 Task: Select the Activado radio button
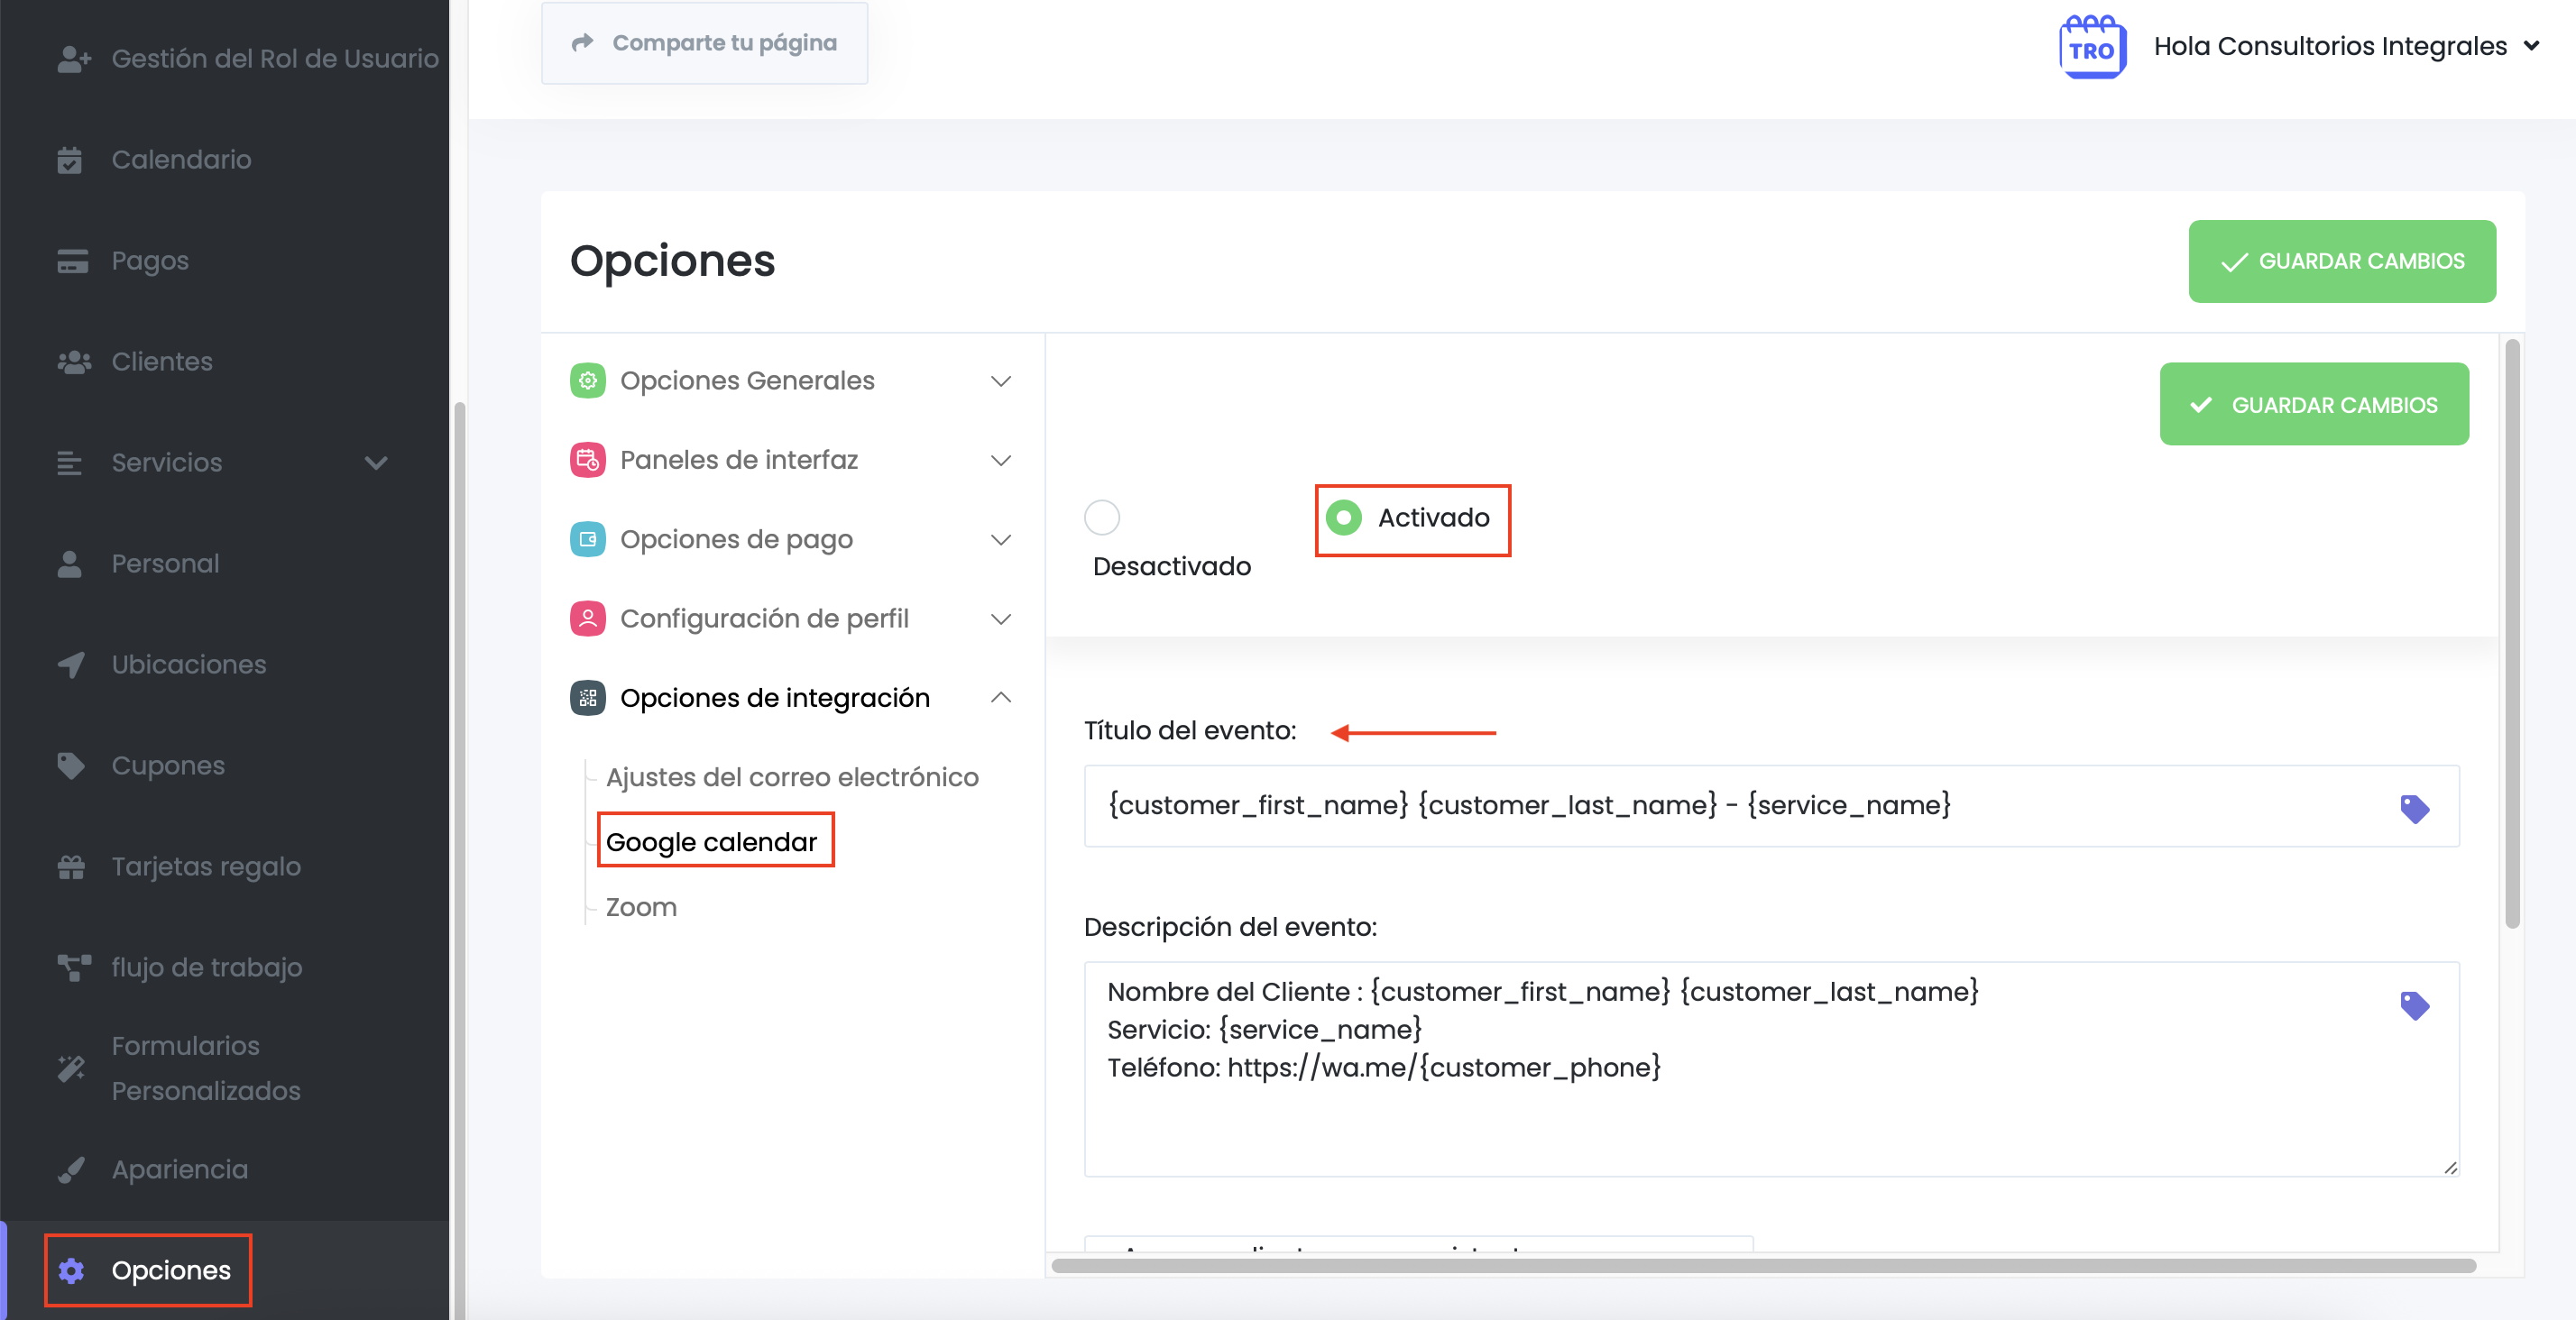tap(1343, 518)
